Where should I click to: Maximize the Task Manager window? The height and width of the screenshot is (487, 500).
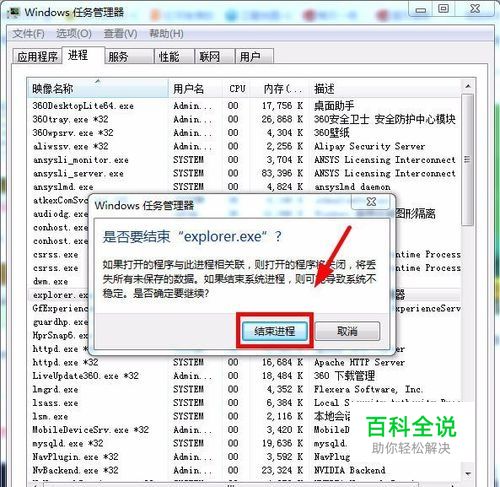(443, 9)
